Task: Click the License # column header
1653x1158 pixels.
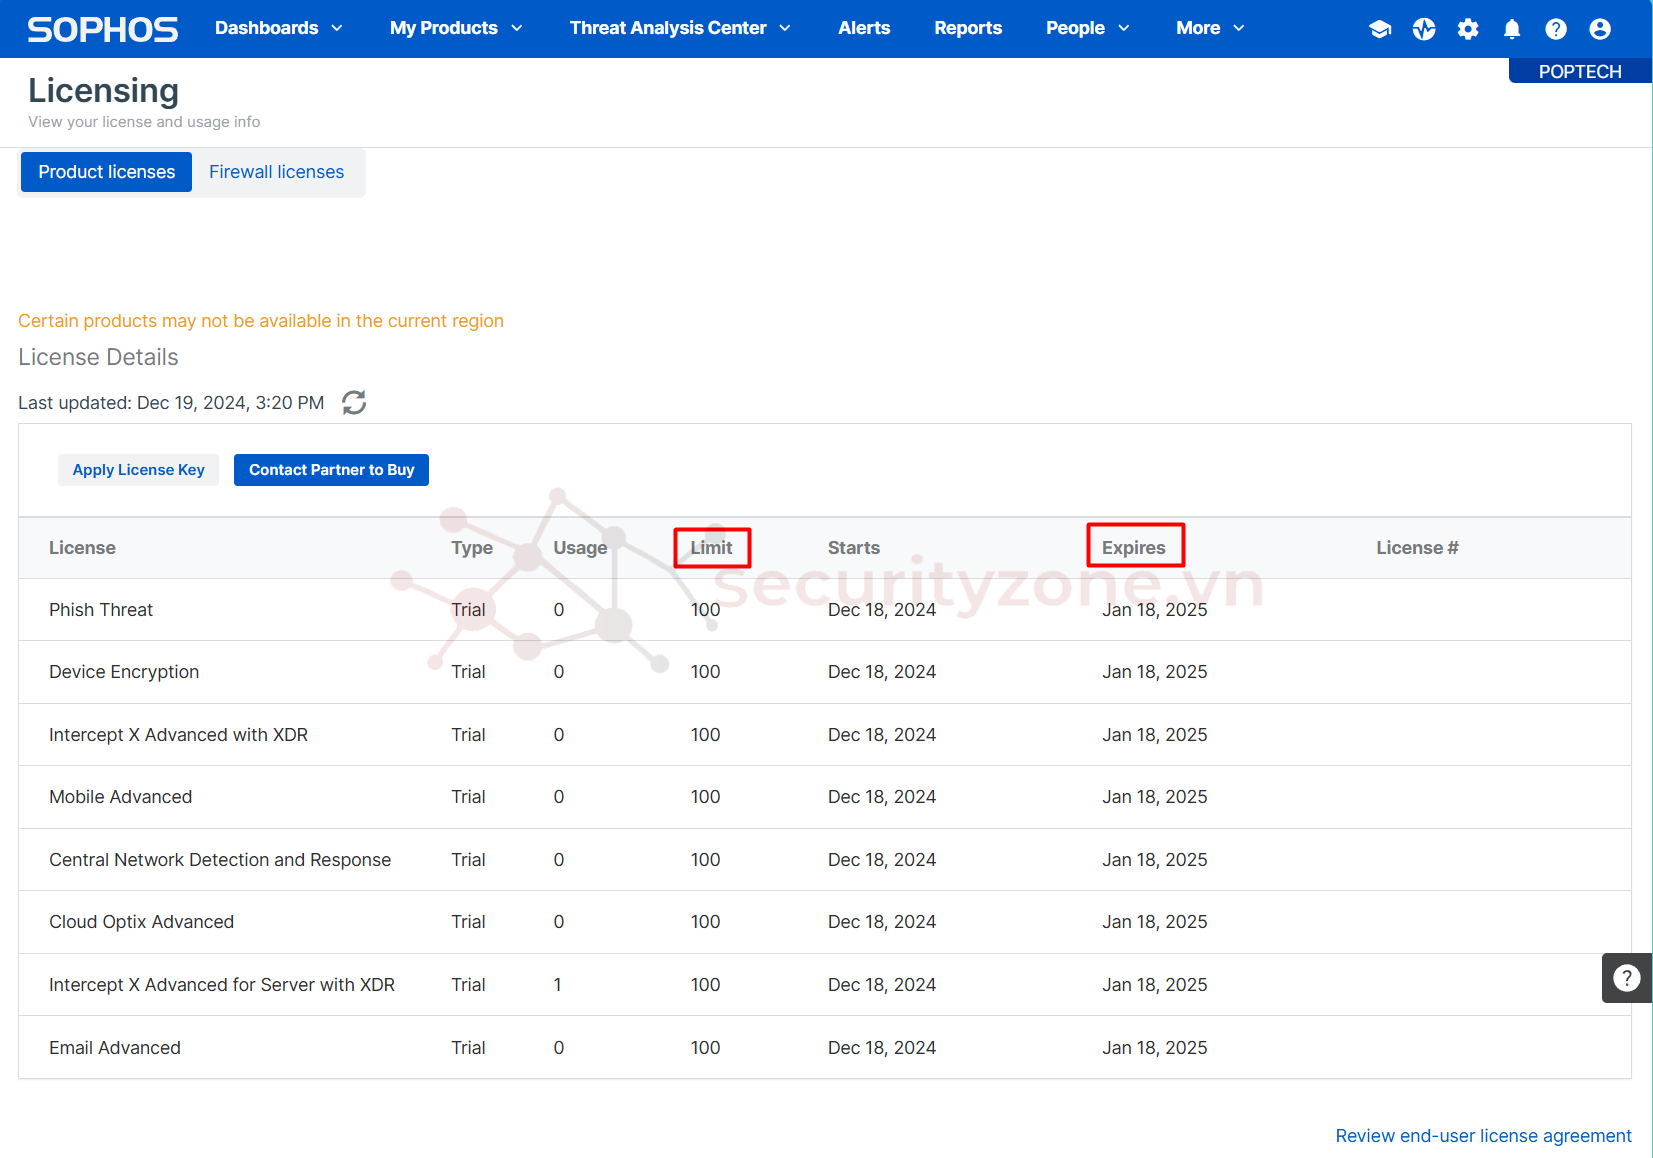Action: click(x=1417, y=548)
